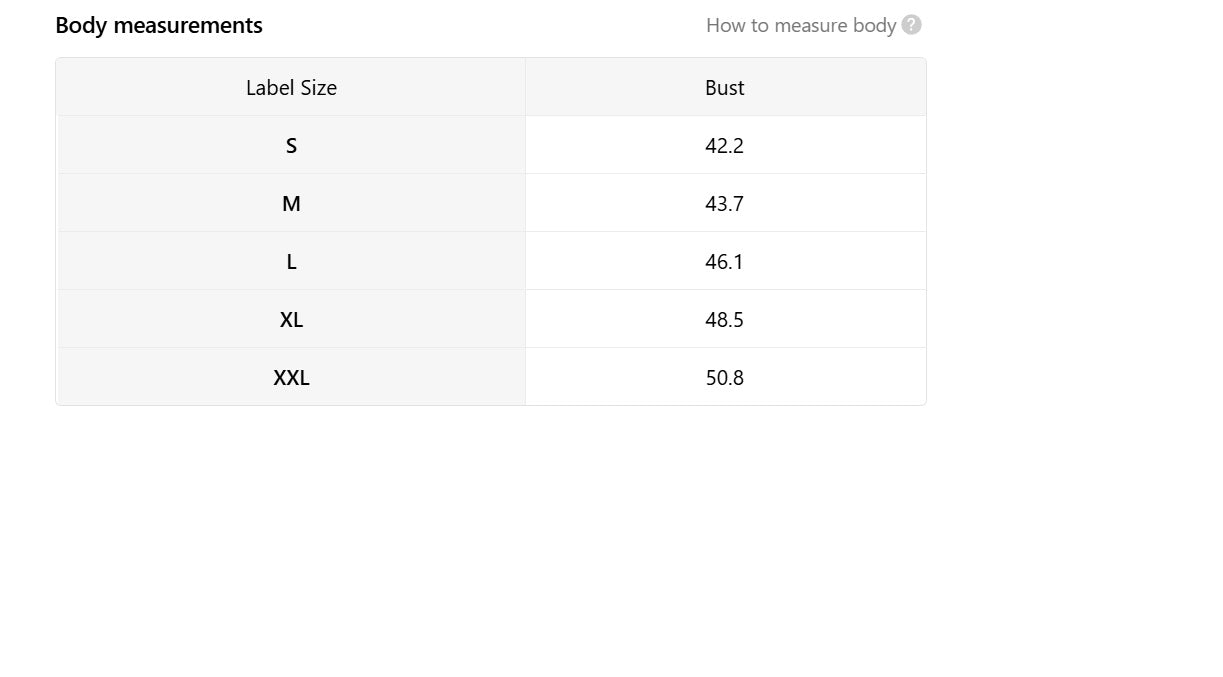The image size is (1223, 677).
Task: Select the S size row label
Action: tap(291, 146)
